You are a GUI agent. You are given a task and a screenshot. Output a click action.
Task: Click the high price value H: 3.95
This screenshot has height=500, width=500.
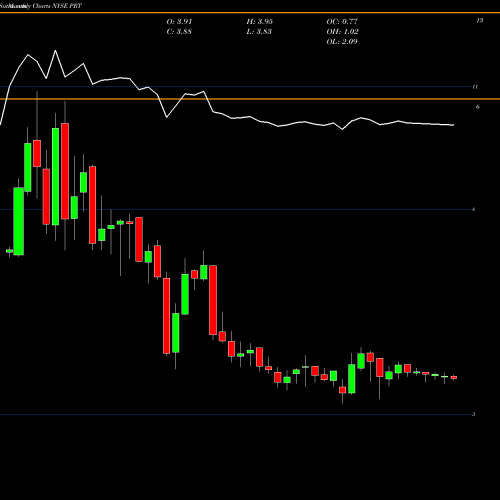pos(260,22)
